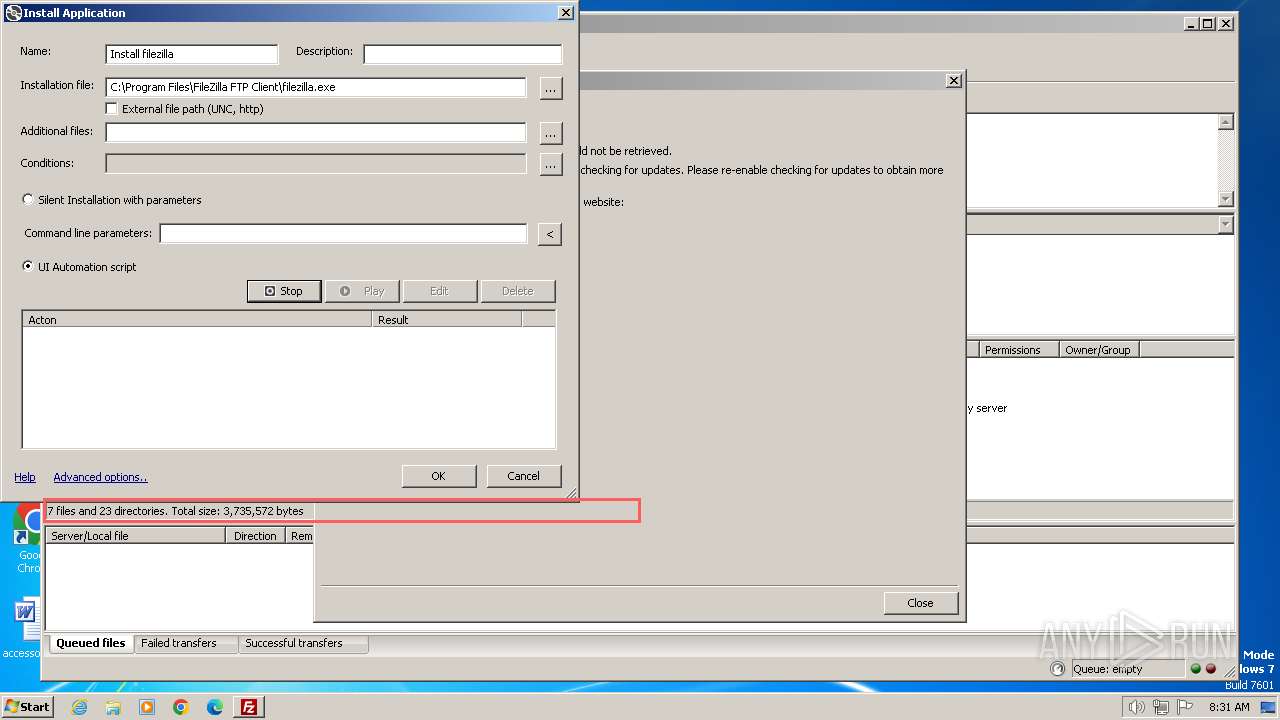Click the Name input field
The width and height of the screenshot is (1280, 720).
(192, 54)
